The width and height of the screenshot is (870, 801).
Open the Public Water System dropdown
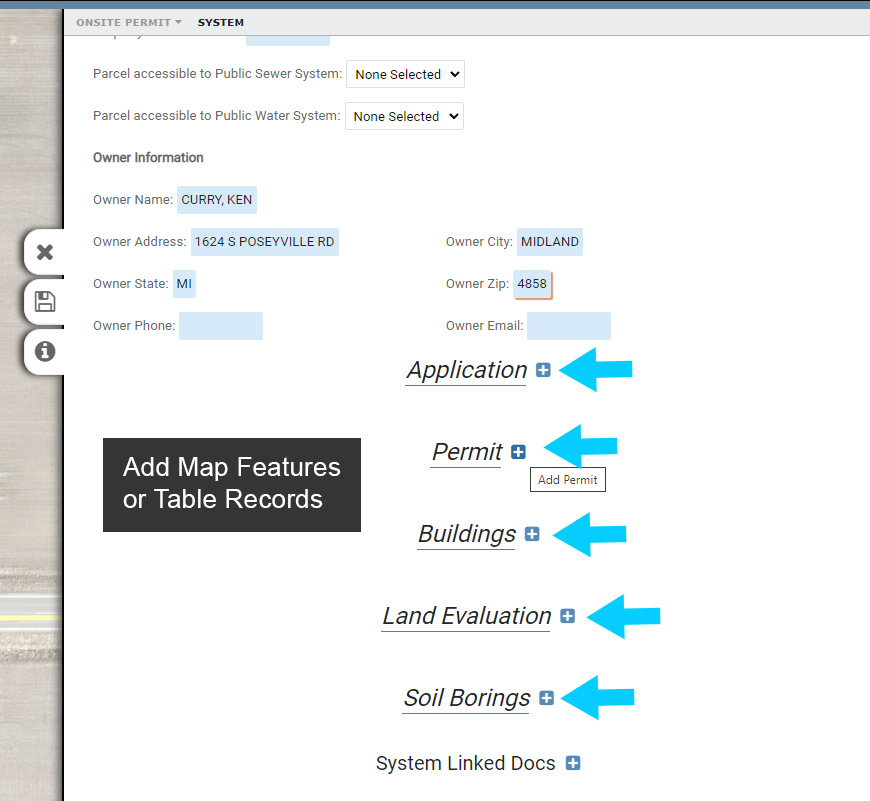coord(404,116)
